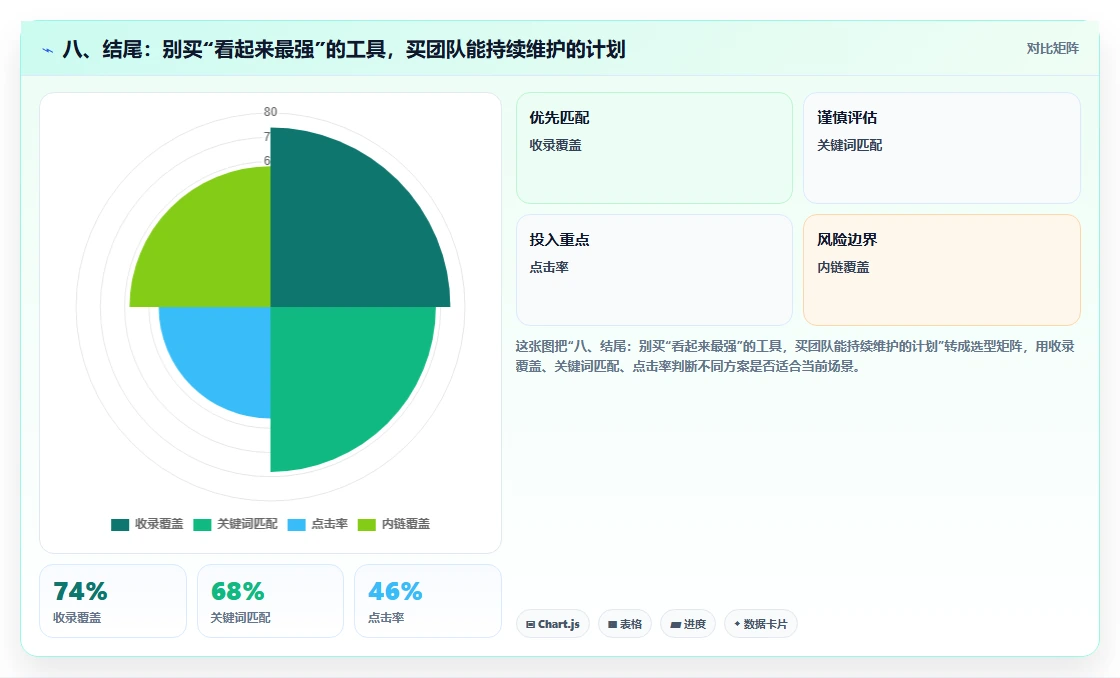
Task: Click the 数据卡片 tag
Action: point(761,624)
